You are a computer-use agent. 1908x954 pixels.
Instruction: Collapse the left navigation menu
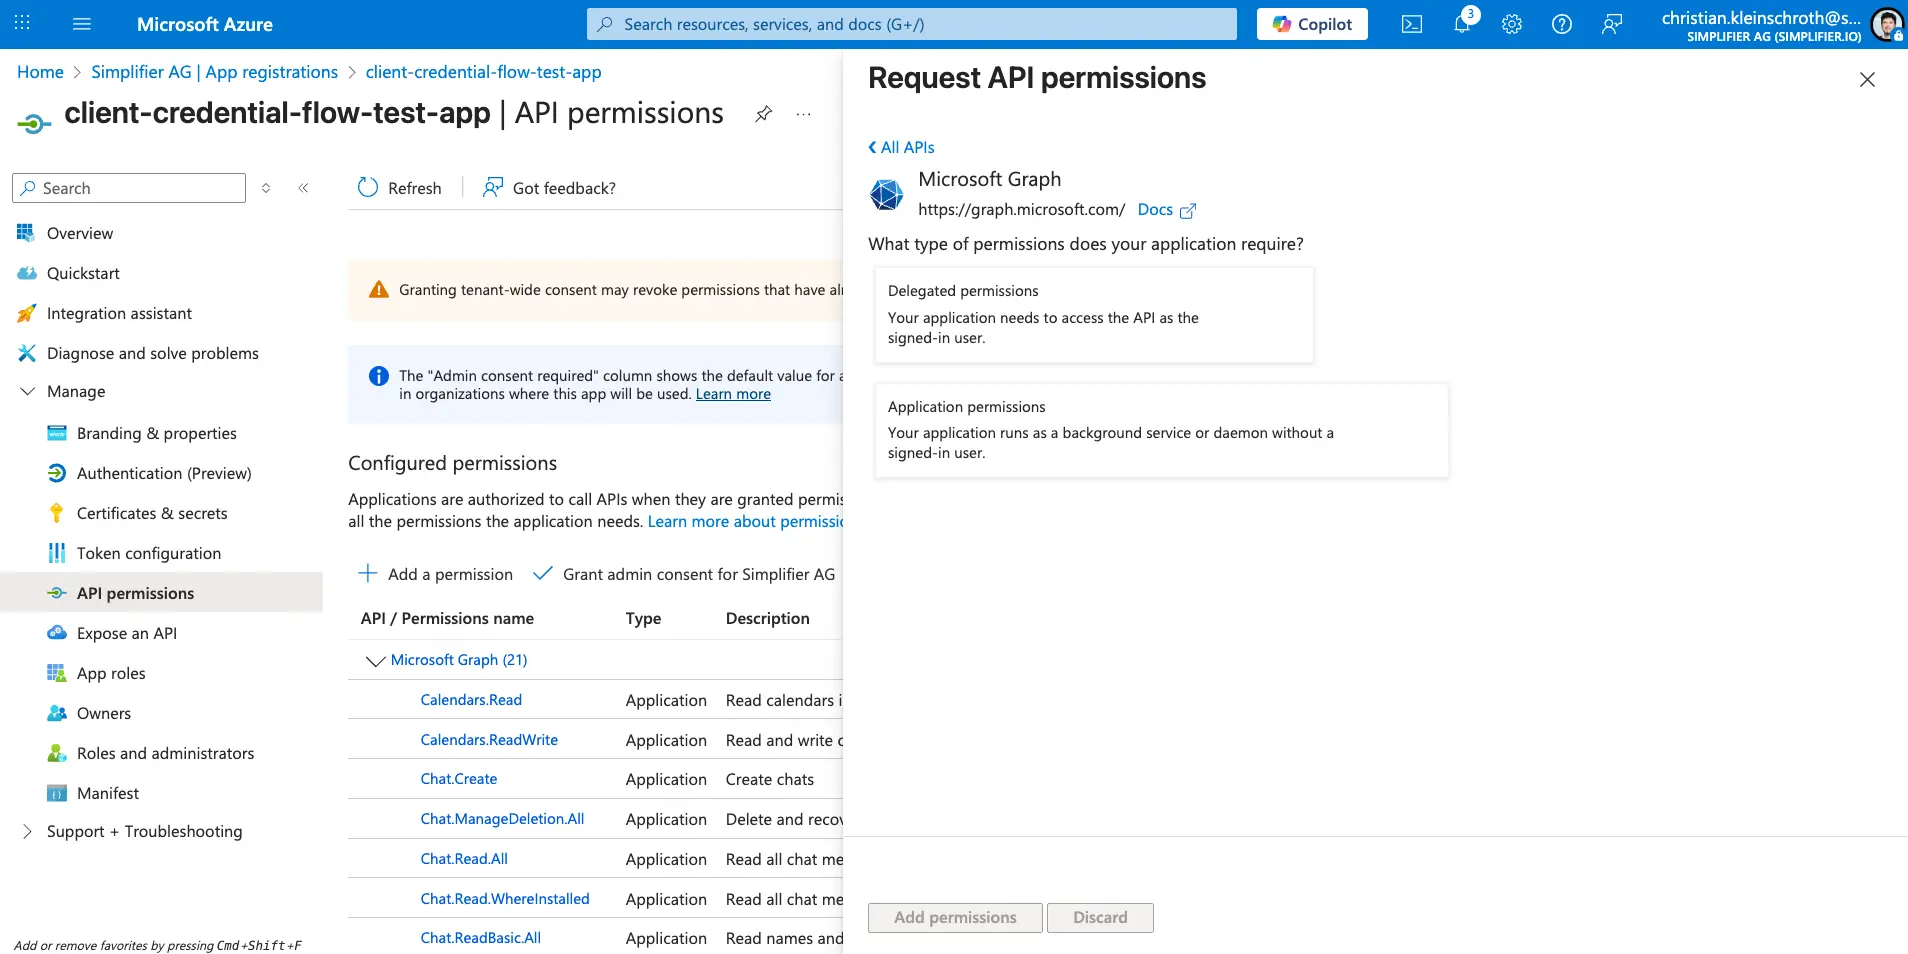(x=303, y=188)
